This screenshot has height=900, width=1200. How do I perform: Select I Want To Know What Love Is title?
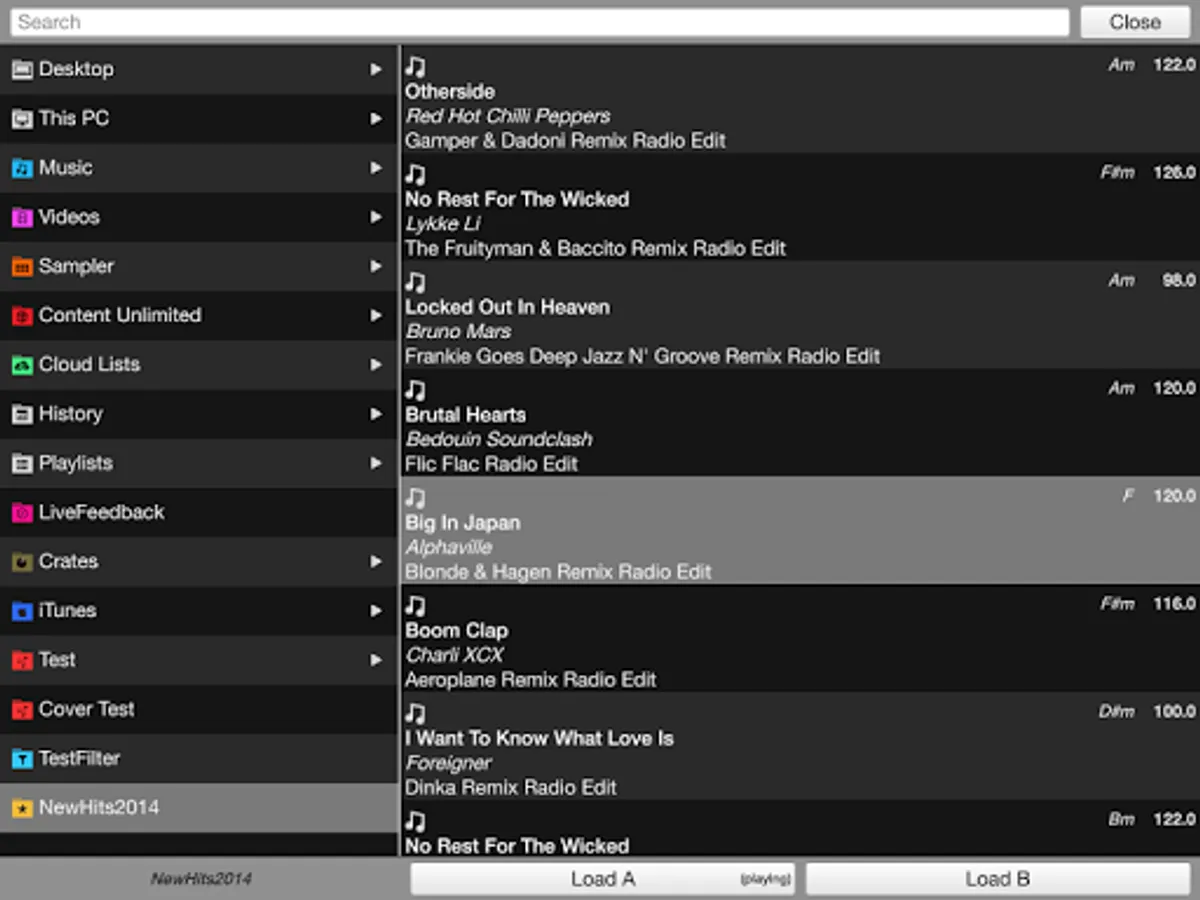pyautogui.click(x=540, y=739)
